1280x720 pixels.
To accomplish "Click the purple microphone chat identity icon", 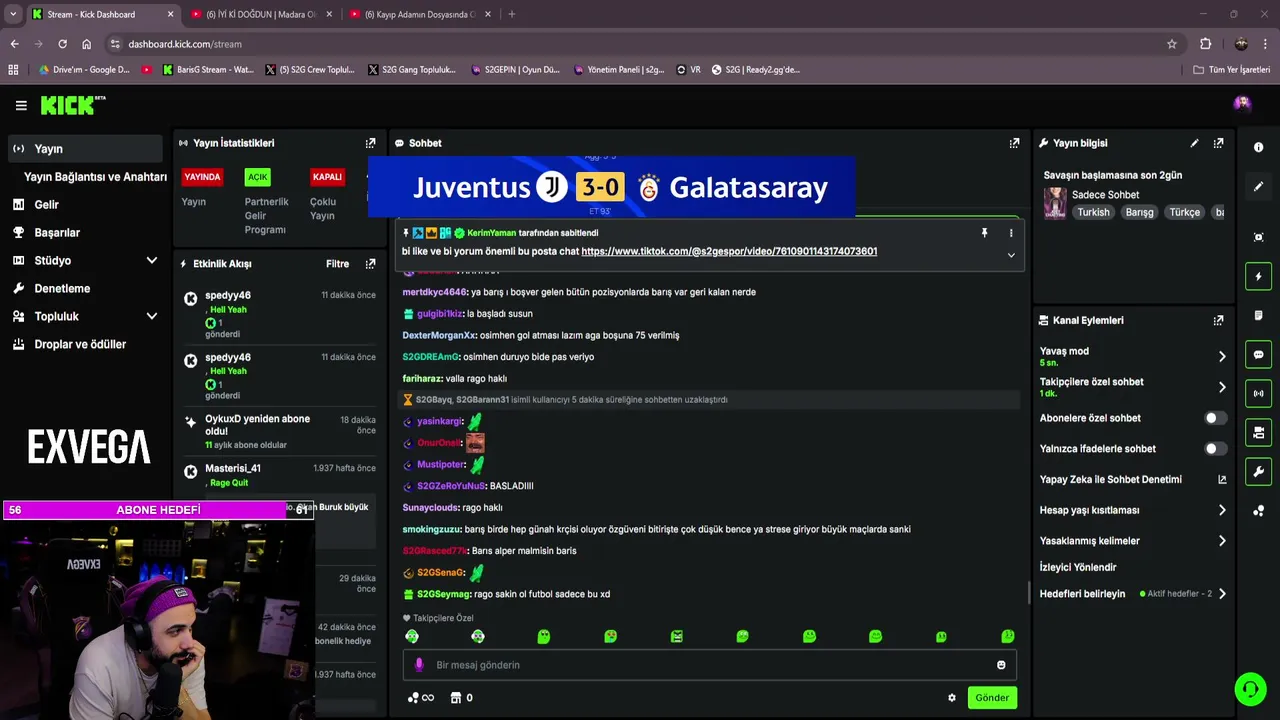I will click(x=419, y=665).
